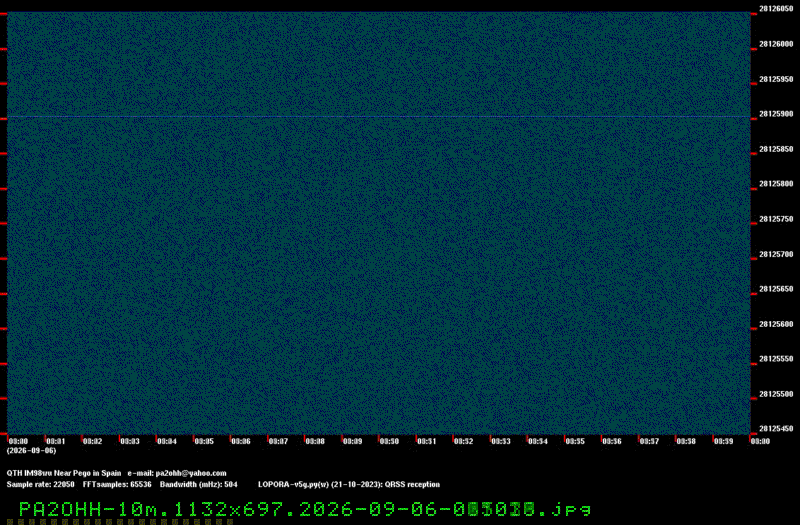Click the FFTsamples: 65536 text
Viewport: 800px width, 525px height.
pos(117,485)
